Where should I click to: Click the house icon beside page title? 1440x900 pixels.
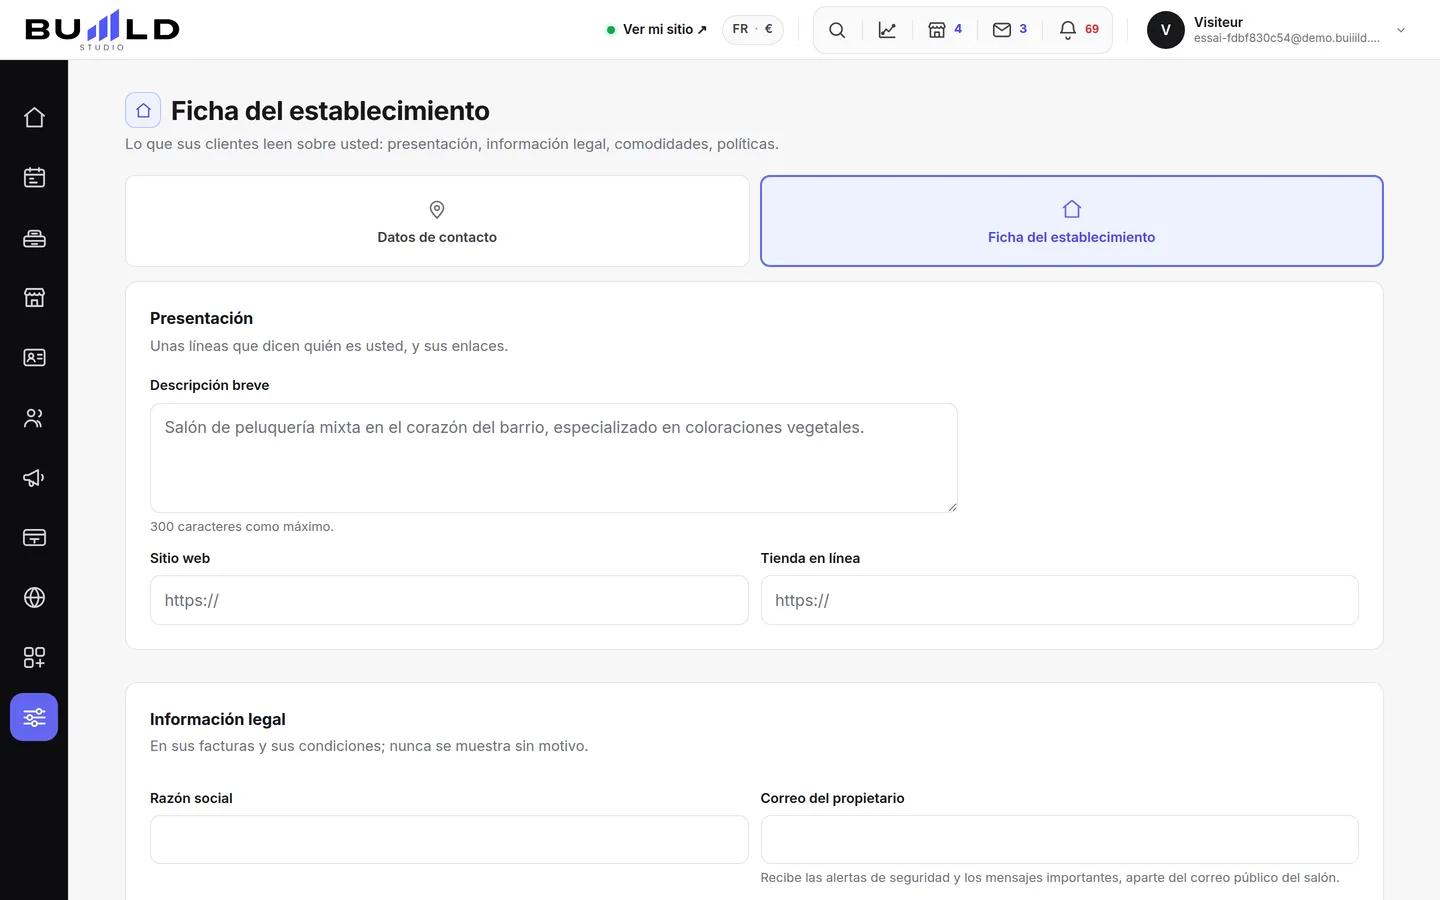point(143,110)
